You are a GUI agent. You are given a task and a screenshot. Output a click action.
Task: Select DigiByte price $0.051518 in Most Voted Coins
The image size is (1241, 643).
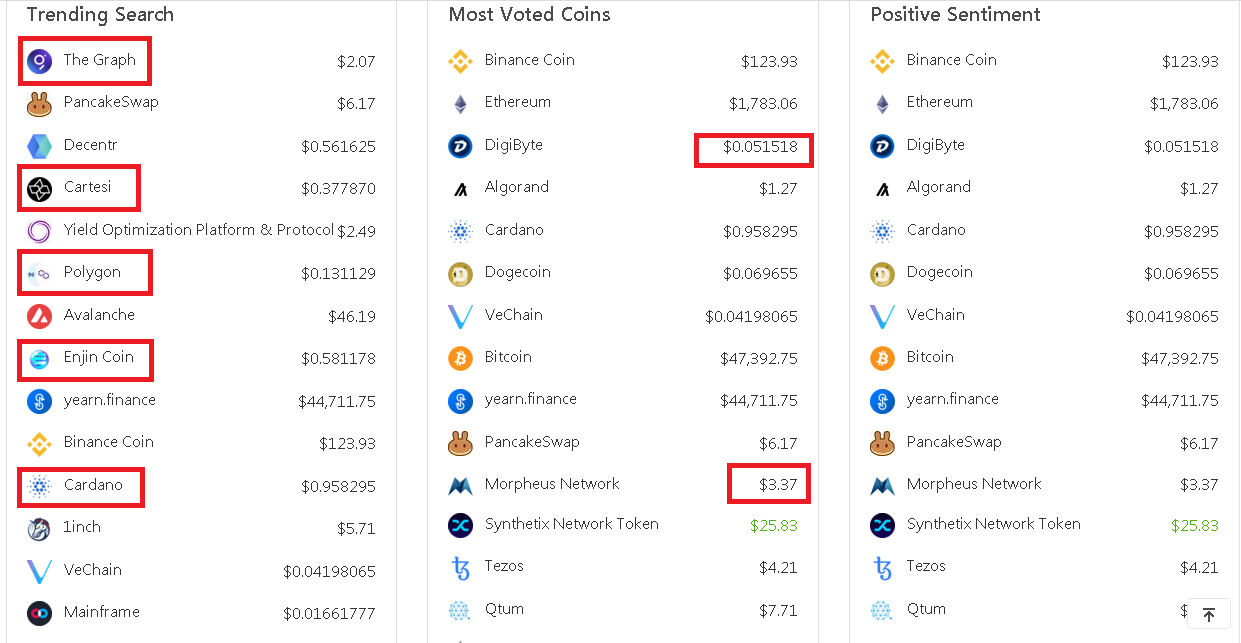tap(761, 147)
